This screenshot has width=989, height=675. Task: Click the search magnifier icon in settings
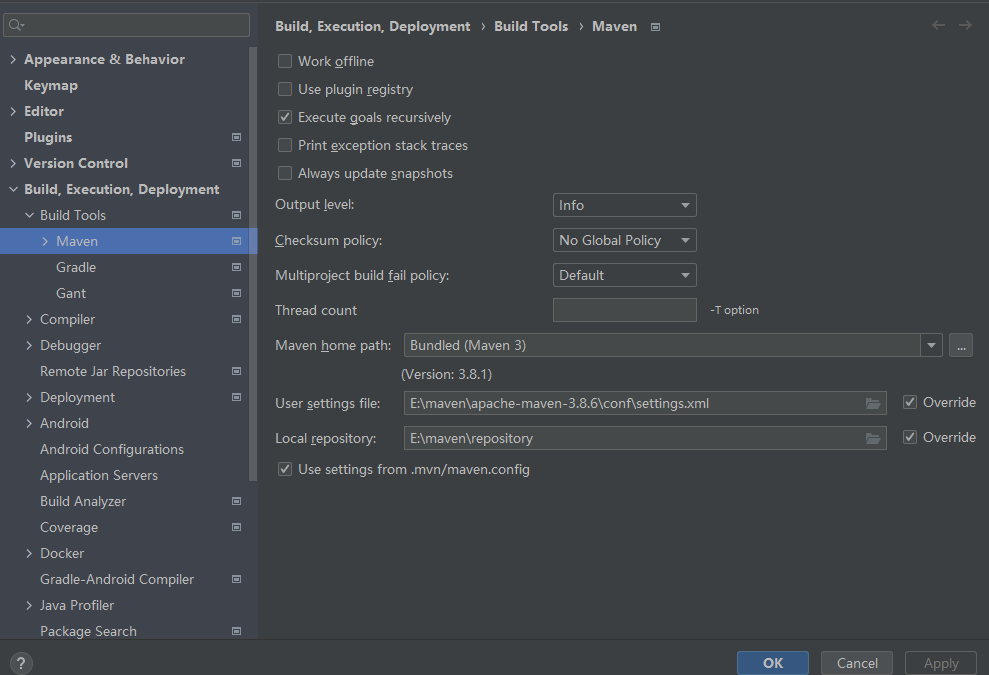click(17, 25)
